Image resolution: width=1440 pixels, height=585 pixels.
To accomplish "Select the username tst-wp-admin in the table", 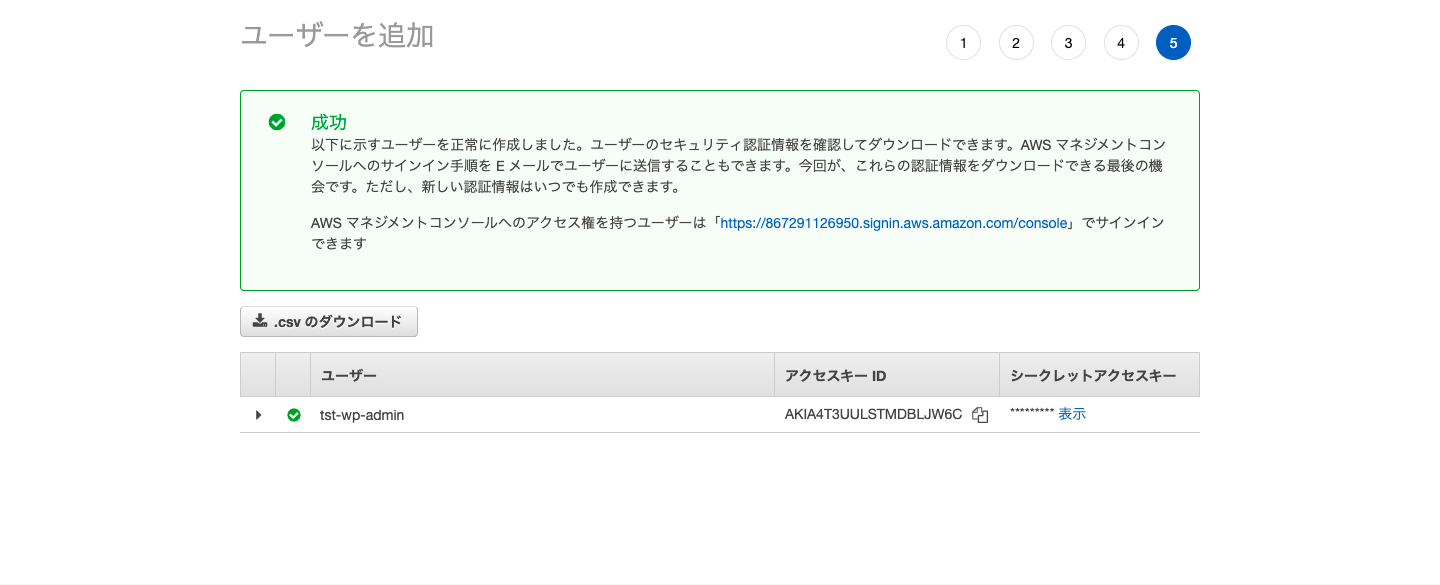I will pos(361,415).
